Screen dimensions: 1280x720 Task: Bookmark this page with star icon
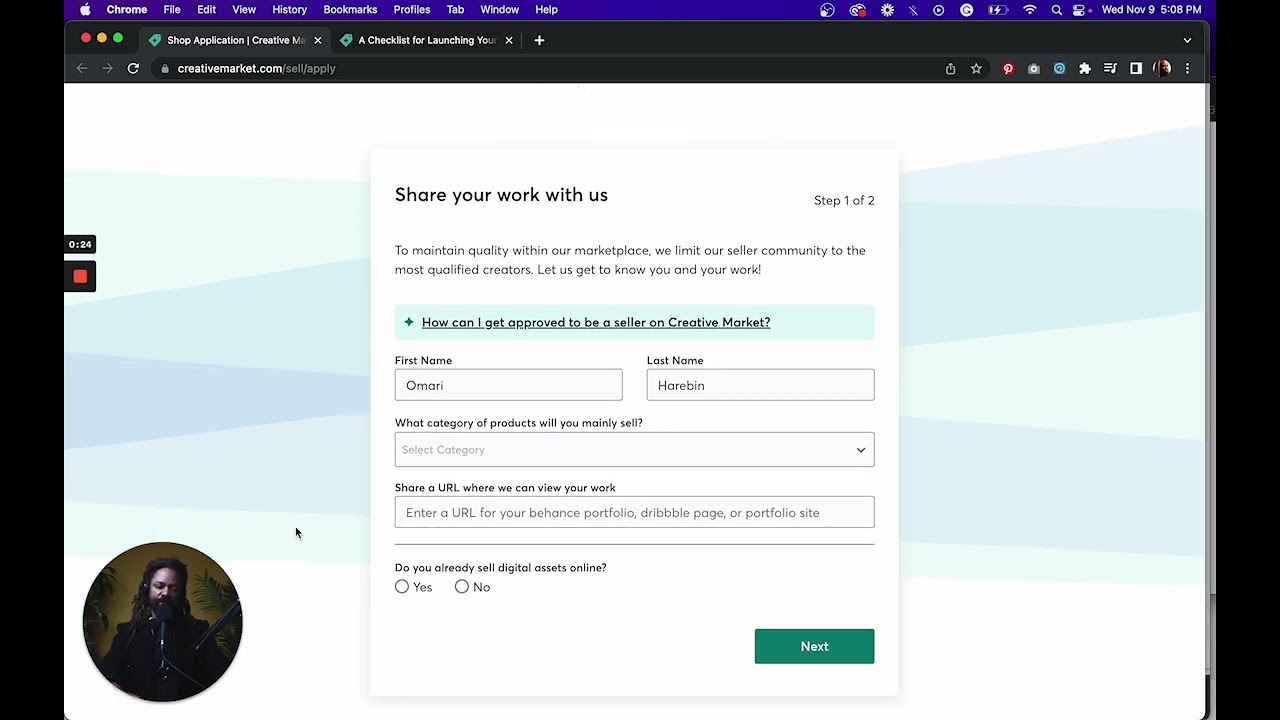click(x=976, y=69)
